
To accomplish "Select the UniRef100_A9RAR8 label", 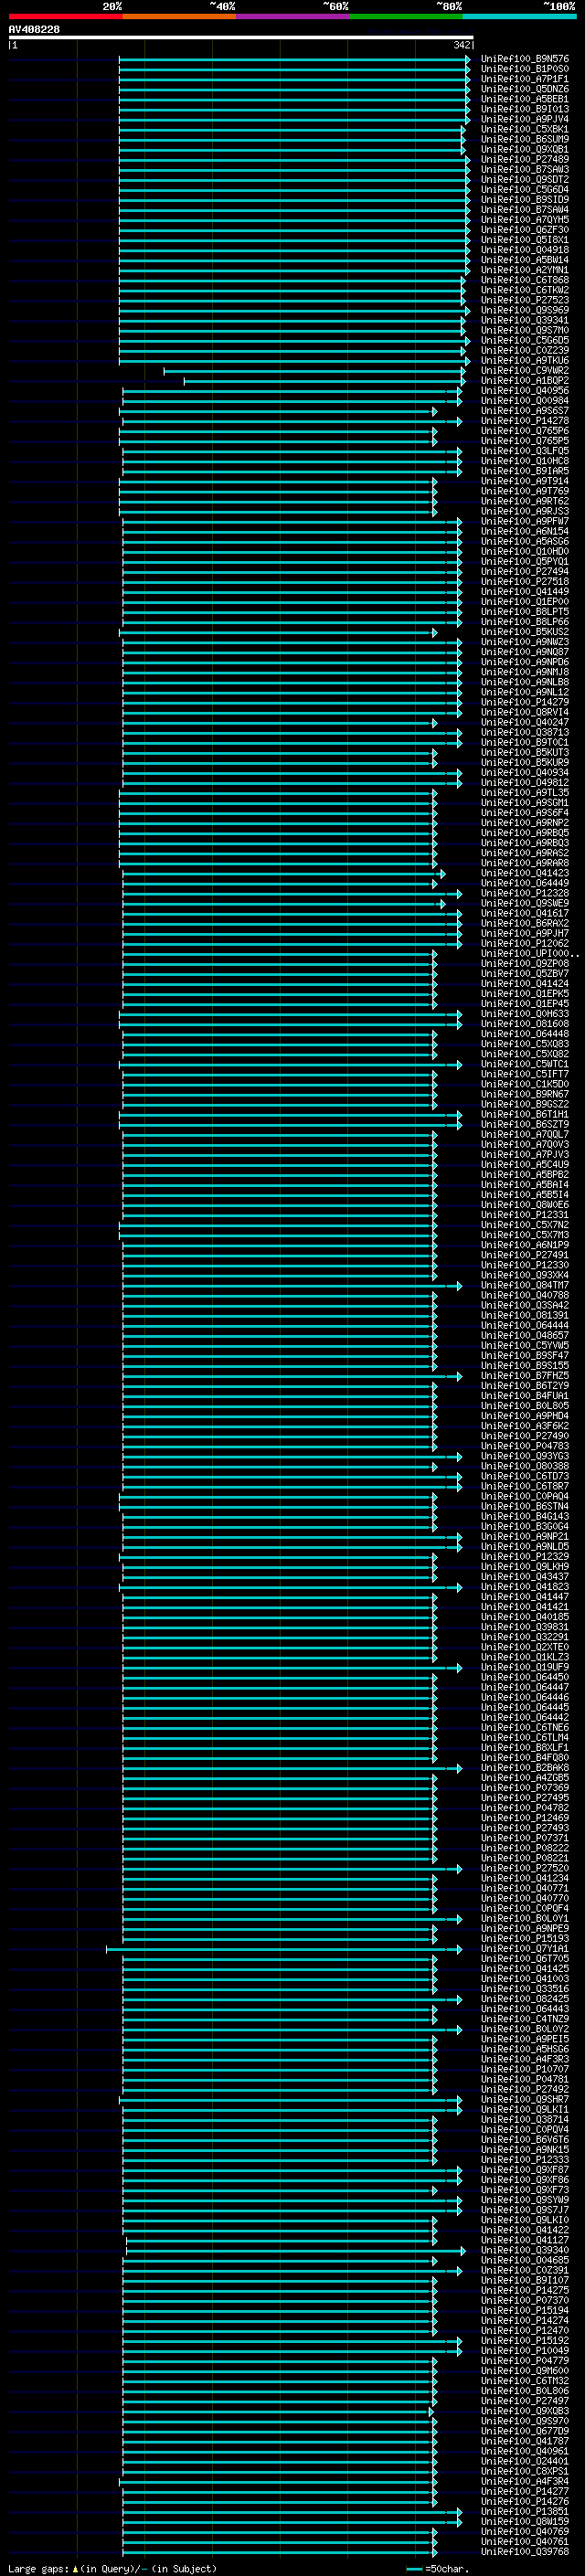I will [525, 863].
